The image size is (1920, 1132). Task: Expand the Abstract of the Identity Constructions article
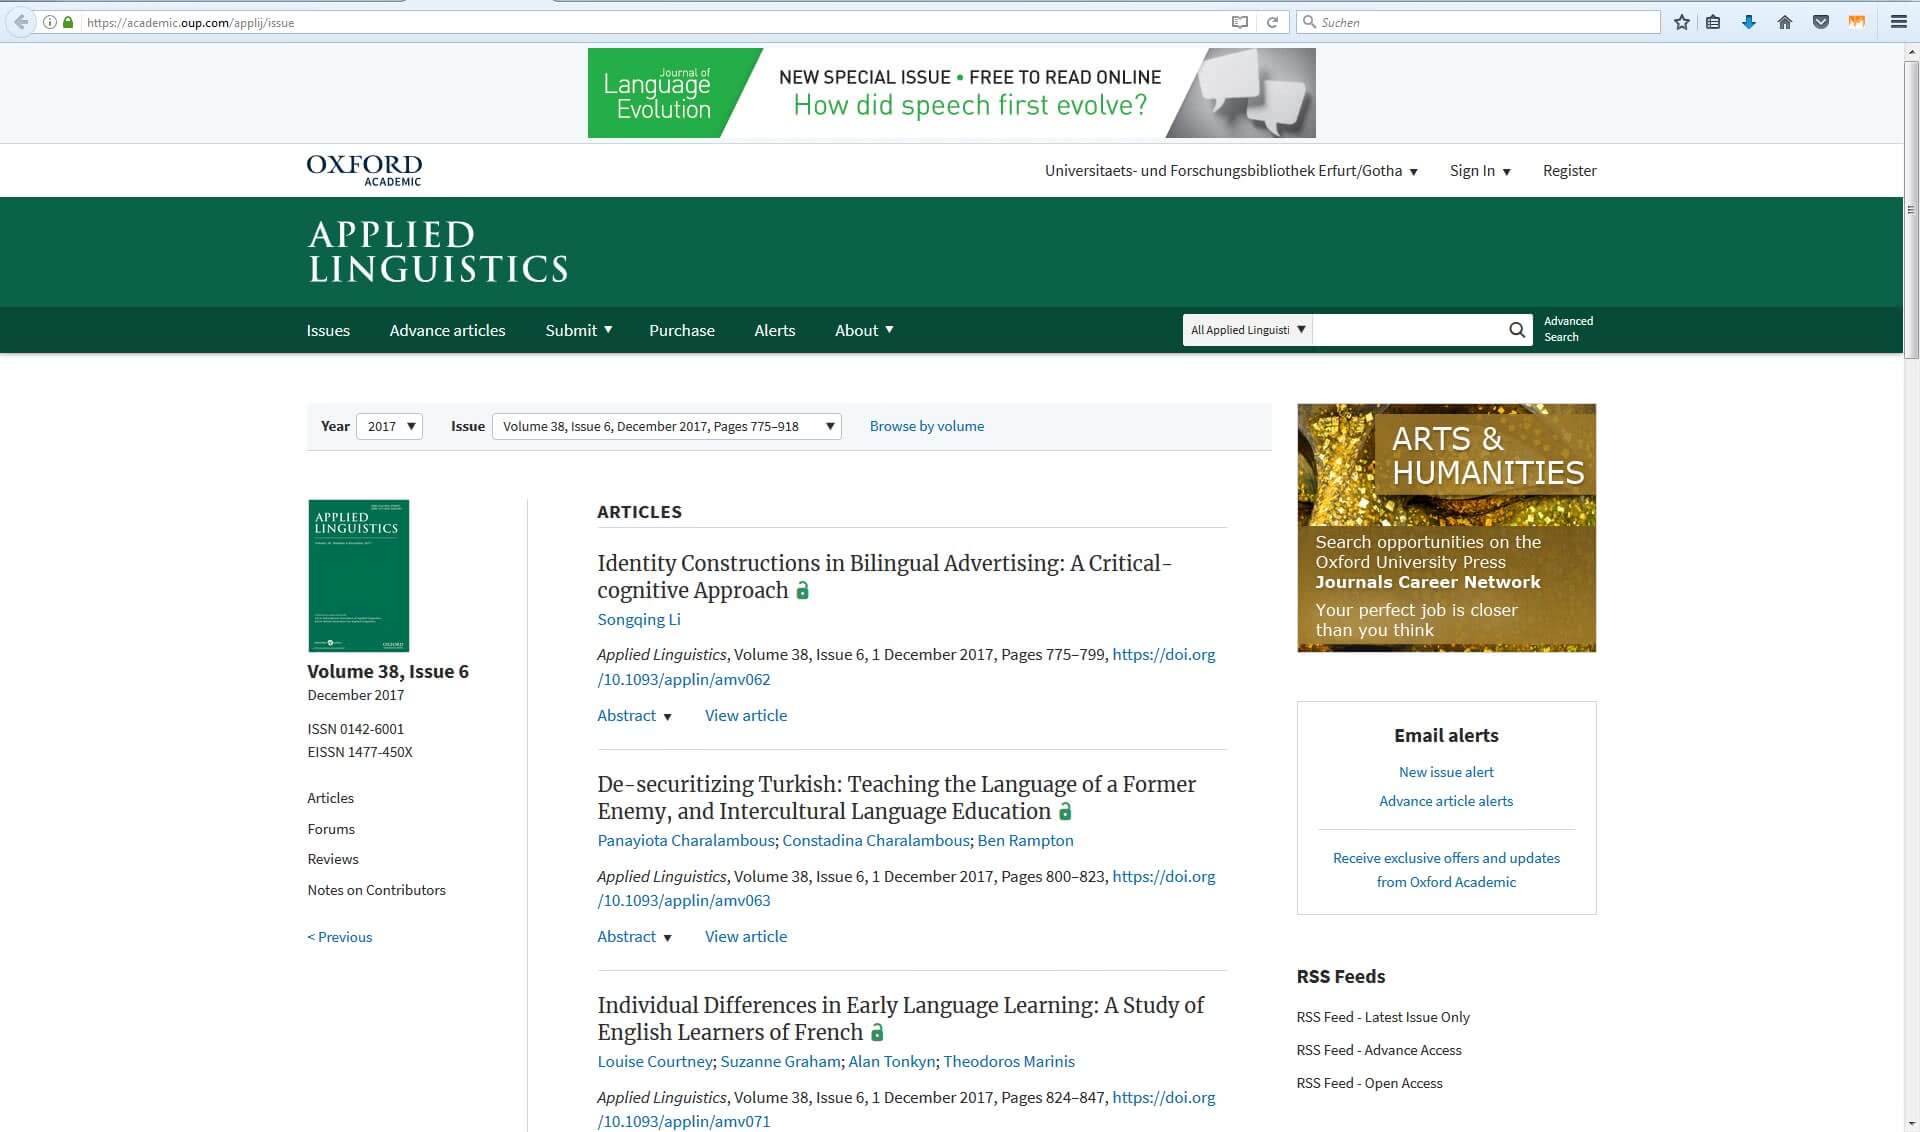click(634, 715)
